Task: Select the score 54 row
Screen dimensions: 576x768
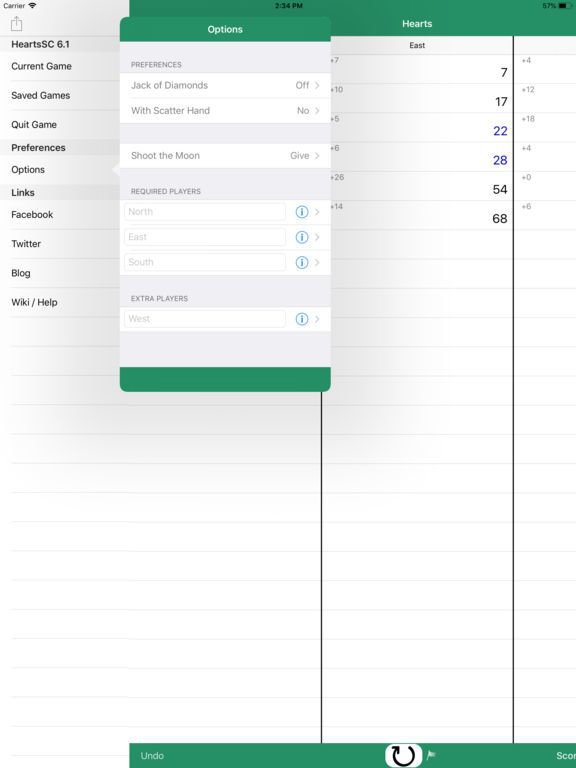Action: click(x=421, y=186)
